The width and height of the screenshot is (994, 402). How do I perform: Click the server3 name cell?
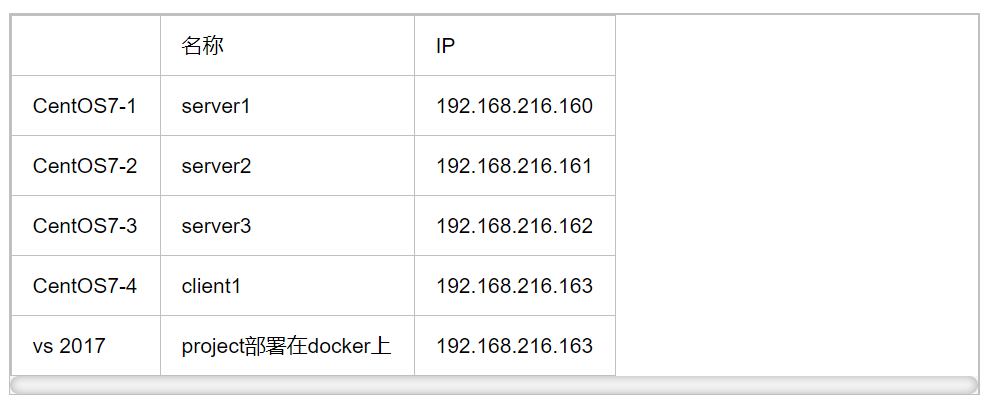coord(216,226)
